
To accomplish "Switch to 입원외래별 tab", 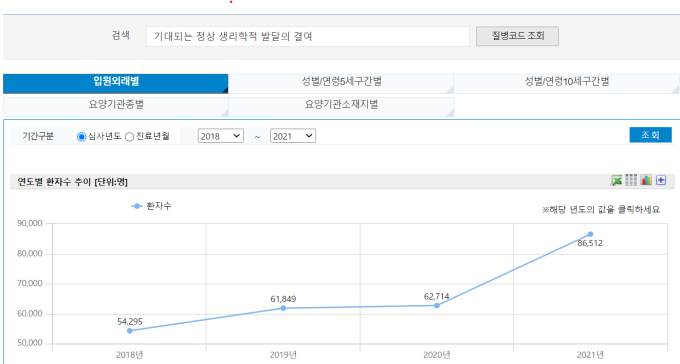I will click(115, 83).
